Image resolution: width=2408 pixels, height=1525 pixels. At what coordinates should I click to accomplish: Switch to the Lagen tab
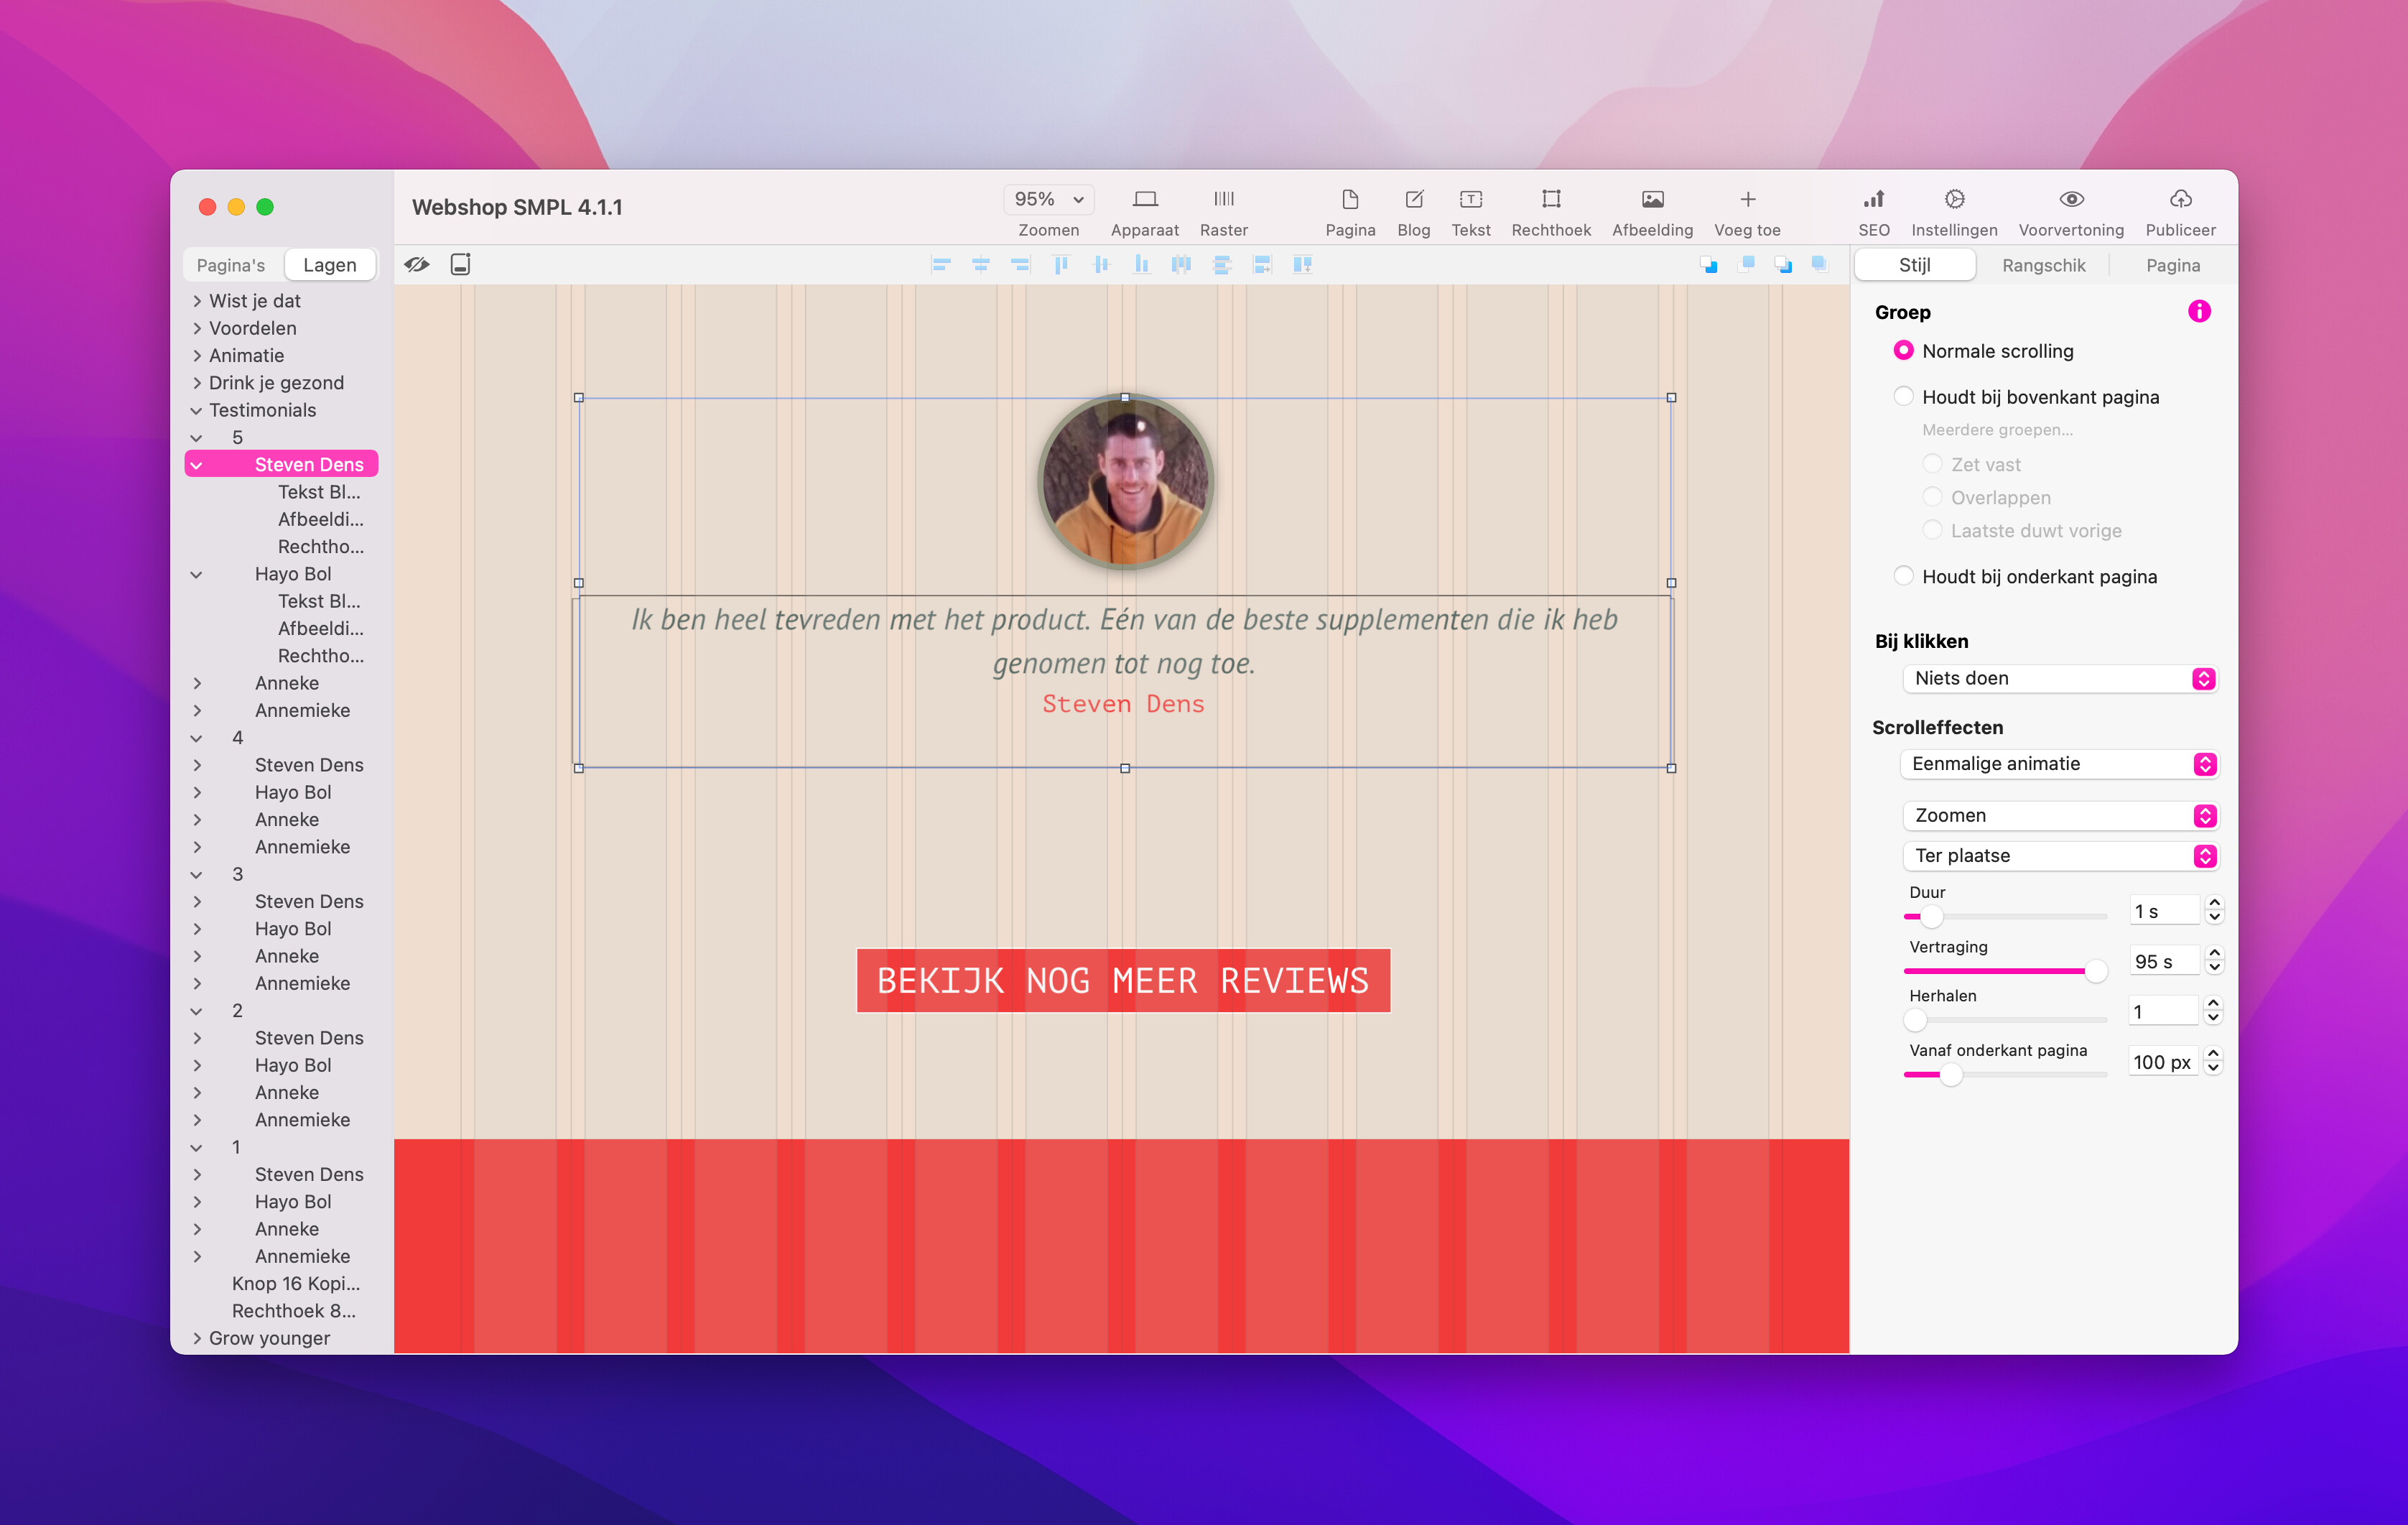click(x=330, y=265)
